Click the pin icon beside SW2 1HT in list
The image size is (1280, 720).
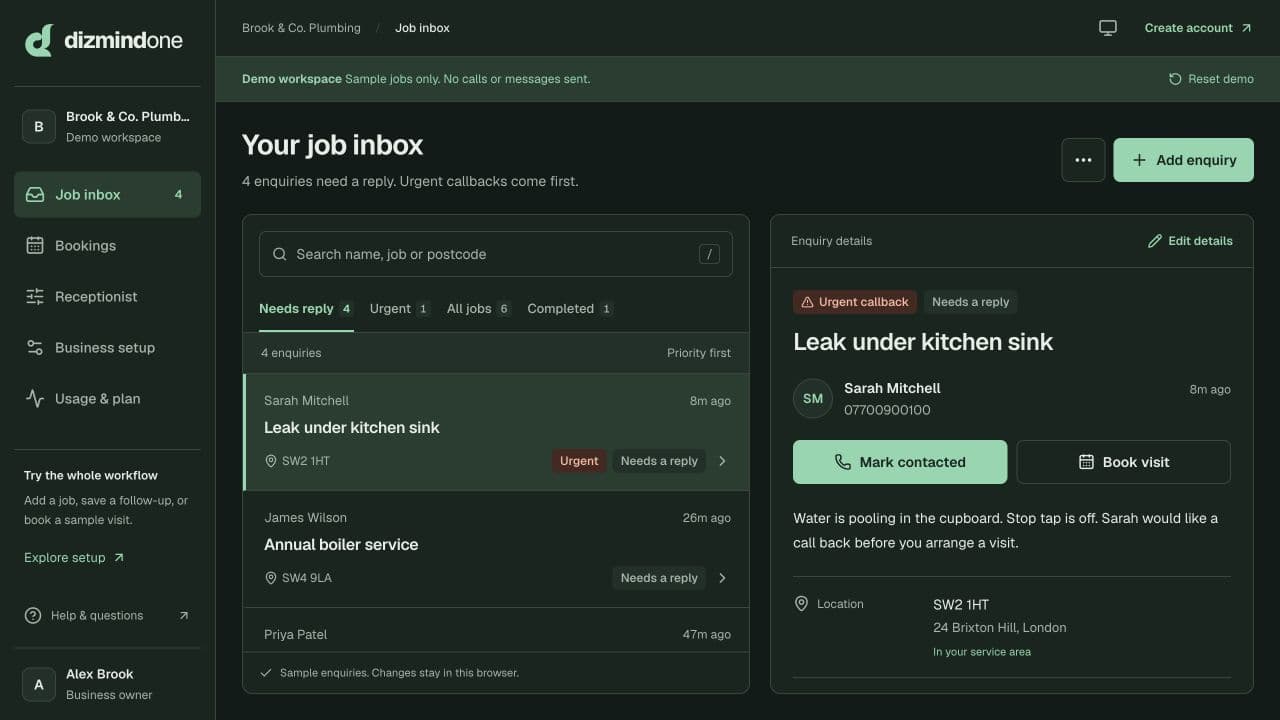click(270, 461)
